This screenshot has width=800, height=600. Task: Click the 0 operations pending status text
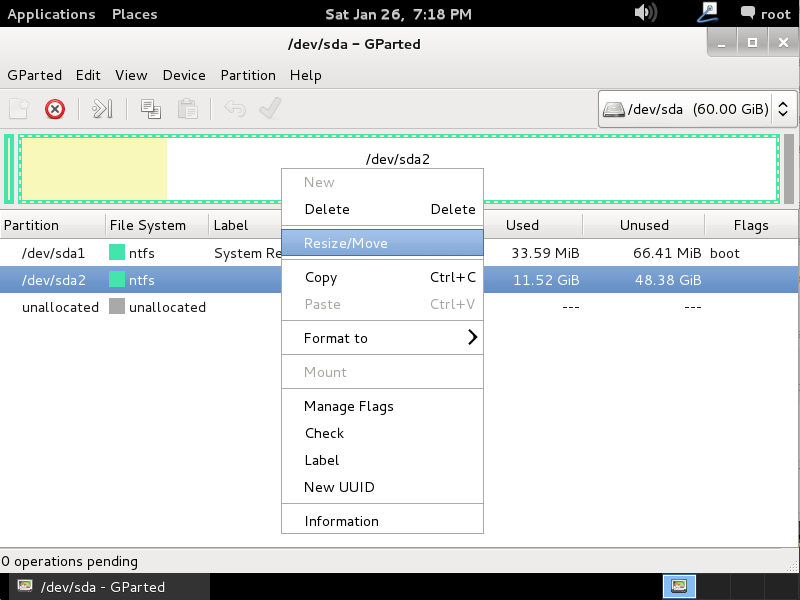tap(69, 561)
